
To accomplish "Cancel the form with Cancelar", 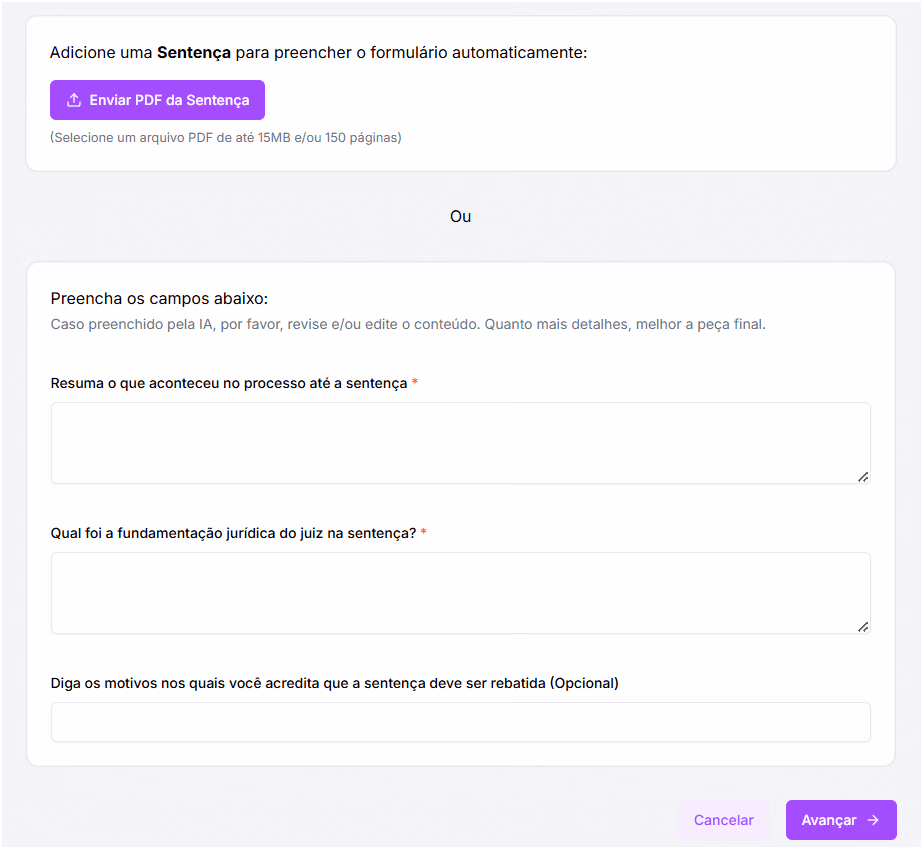I will (723, 820).
